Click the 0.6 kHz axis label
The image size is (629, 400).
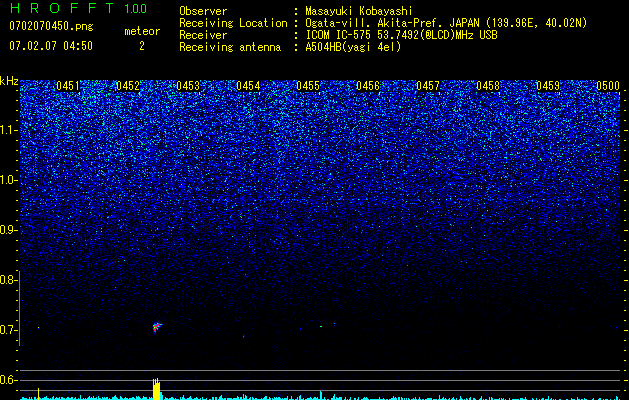pyautogui.click(x=8, y=380)
